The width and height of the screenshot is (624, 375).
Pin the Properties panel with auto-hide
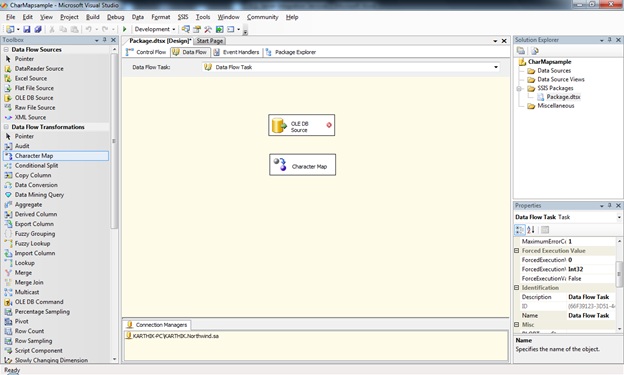pos(610,205)
